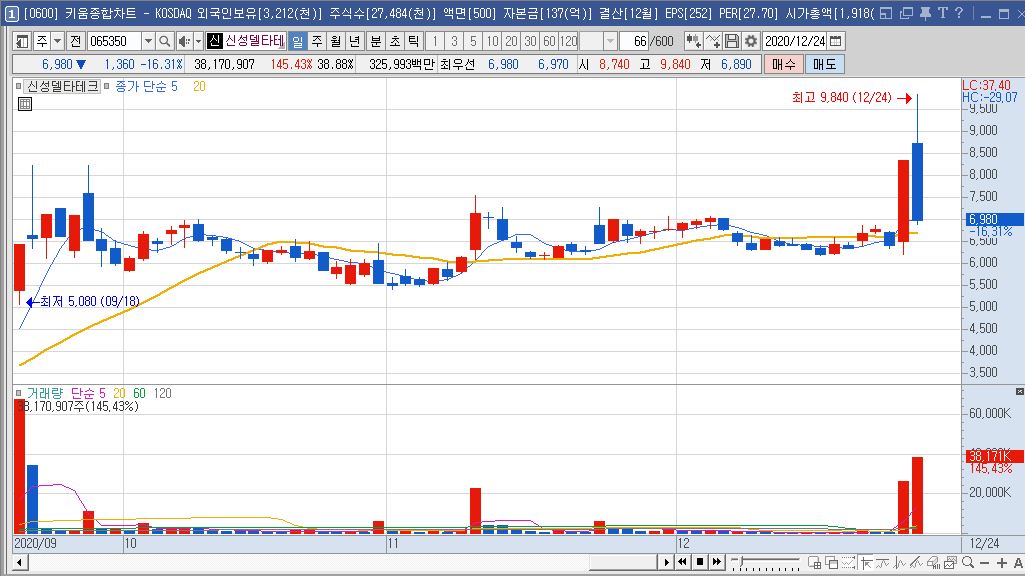The height and width of the screenshot is (576, 1025).
Task: Click the add line overlay icon
Action: pyautogui.click(x=713, y=41)
